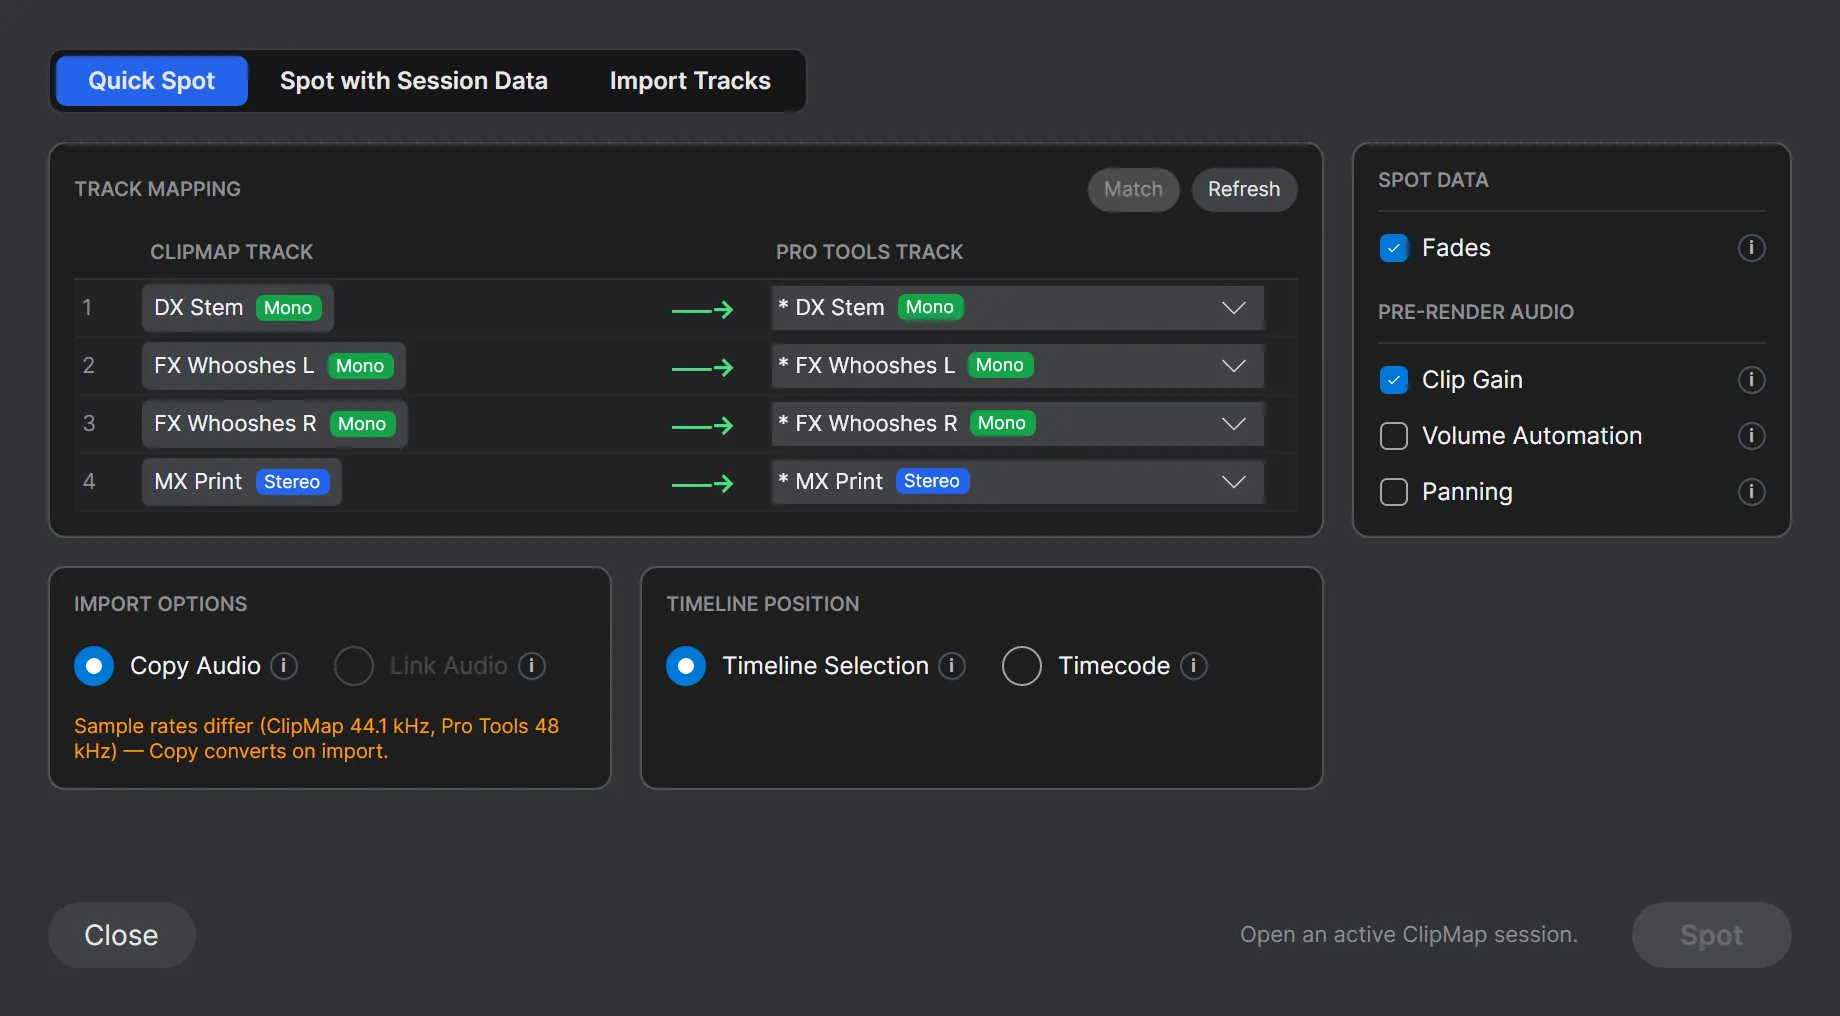
Task: Choose Timecode radio button
Action: (1022, 666)
